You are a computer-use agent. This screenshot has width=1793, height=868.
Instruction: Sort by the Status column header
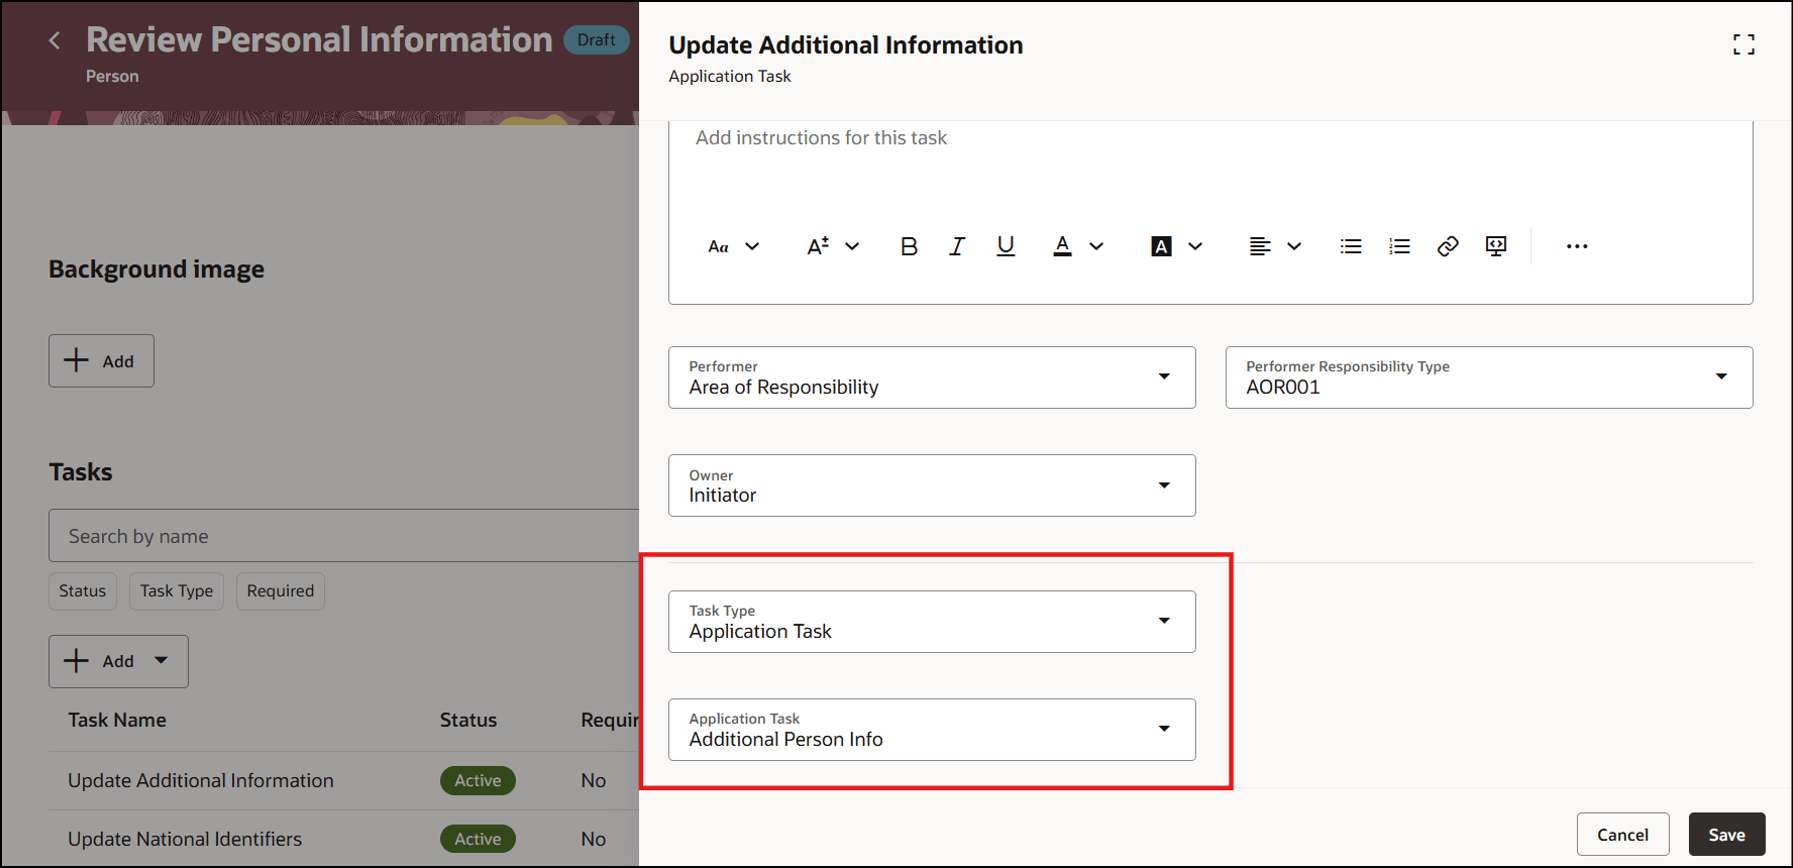coord(468,720)
